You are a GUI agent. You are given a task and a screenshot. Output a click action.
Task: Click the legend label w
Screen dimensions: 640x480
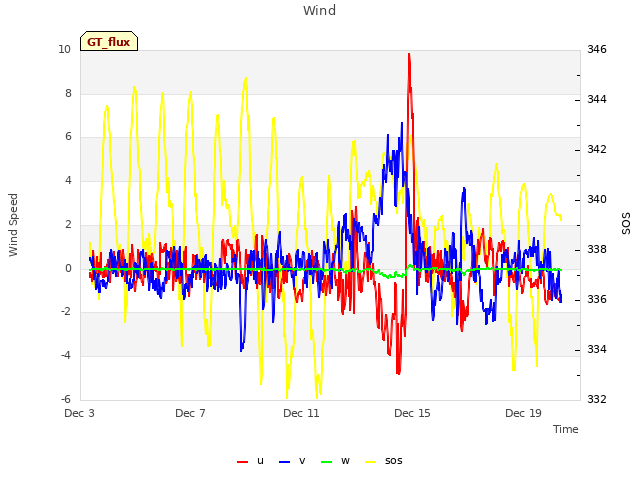point(345,461)
